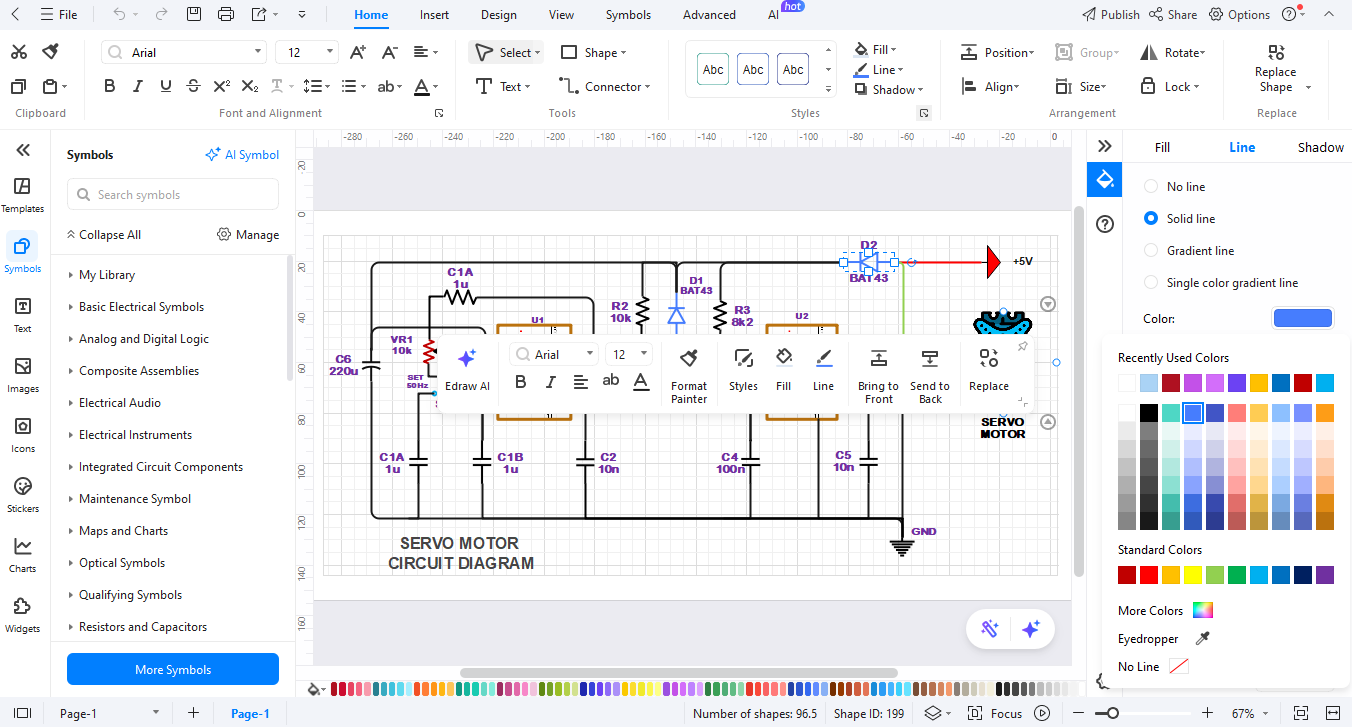Screen dimensions: 1352x727
Task: Choose the black color in the palette
Action: pyautogui.click(x=1148, y=413)
